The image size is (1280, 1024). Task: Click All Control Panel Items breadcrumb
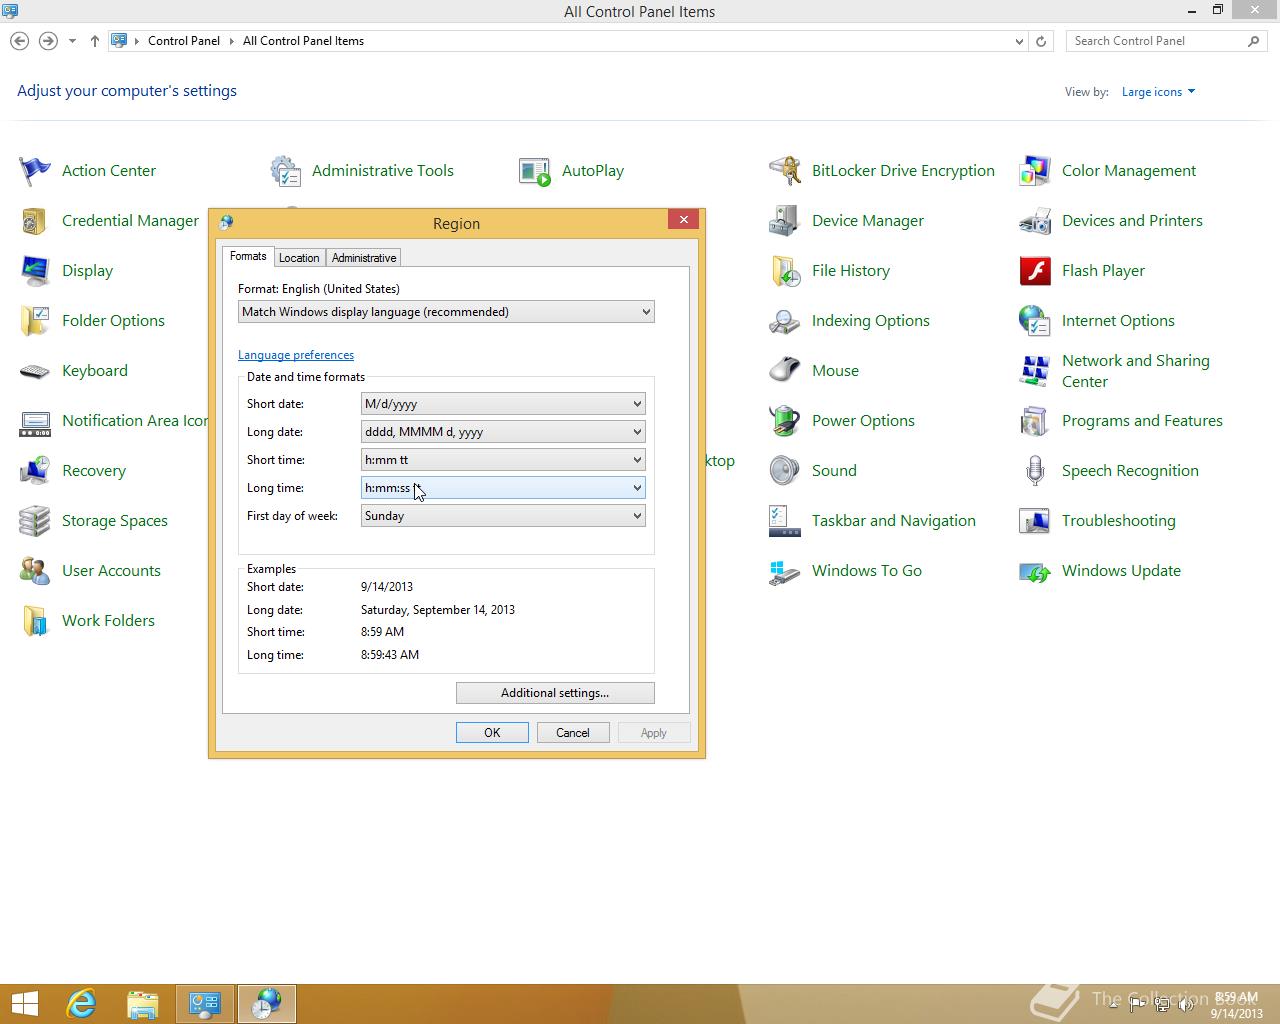(x=303, y=41)
